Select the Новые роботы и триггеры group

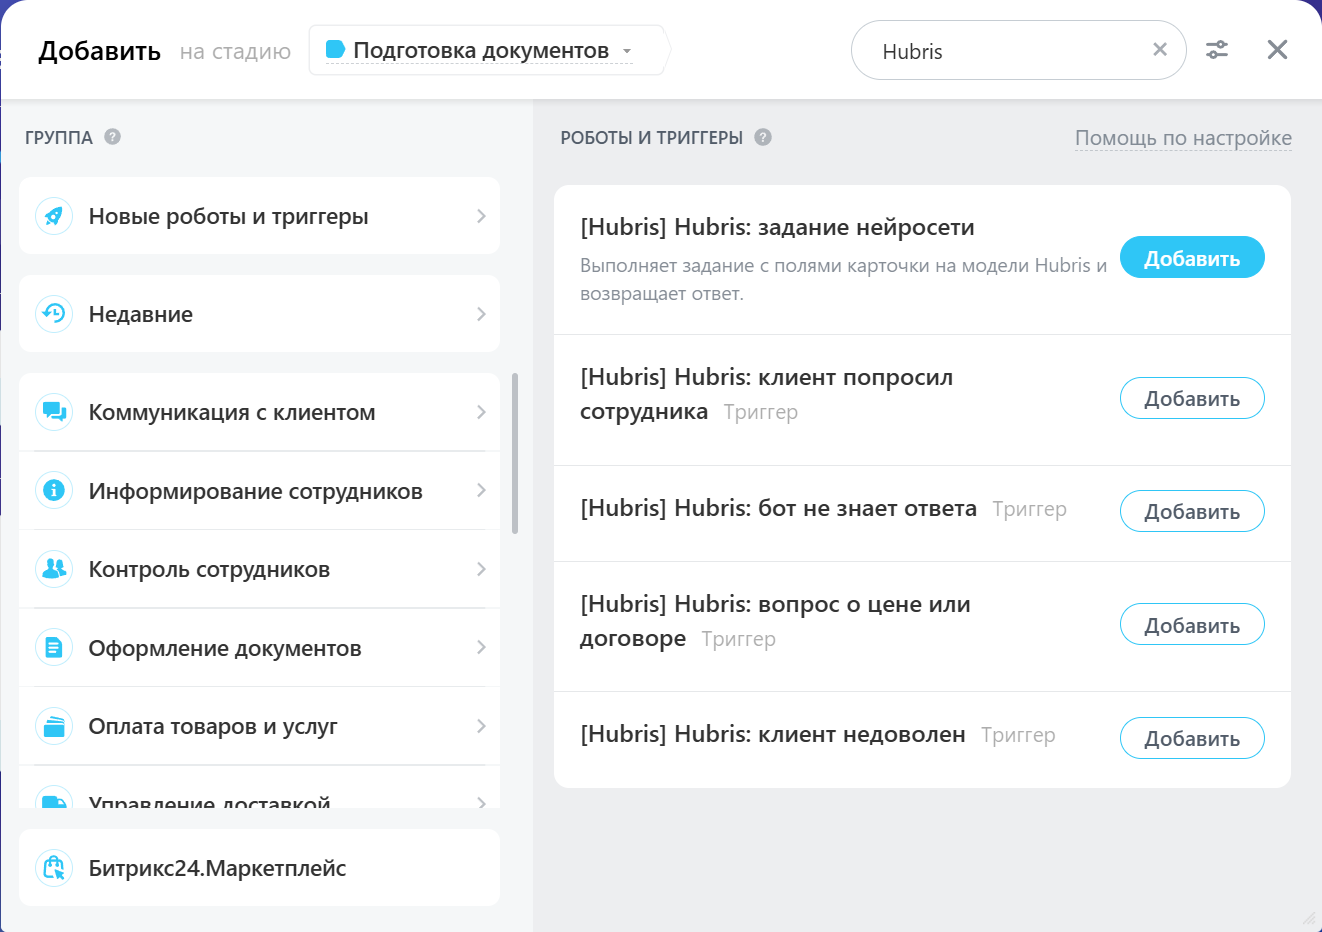[x=259, y=216]
